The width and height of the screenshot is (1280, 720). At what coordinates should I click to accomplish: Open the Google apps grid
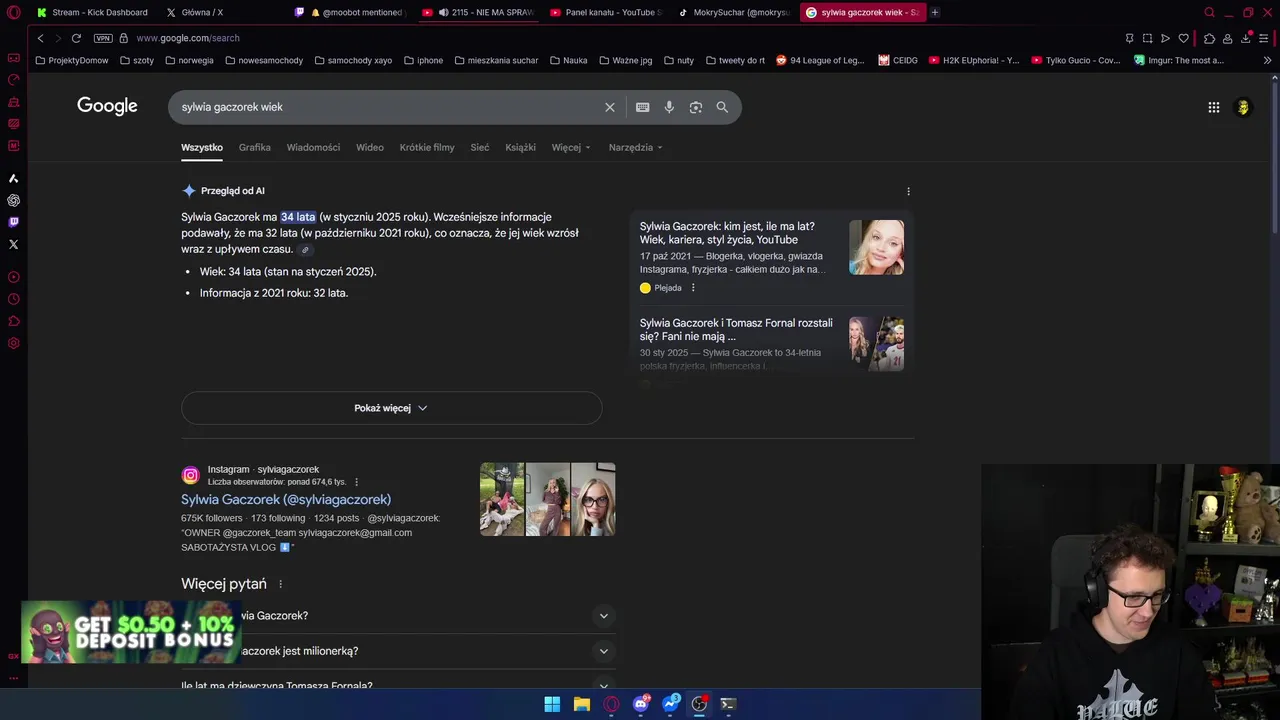(1214, 107)
